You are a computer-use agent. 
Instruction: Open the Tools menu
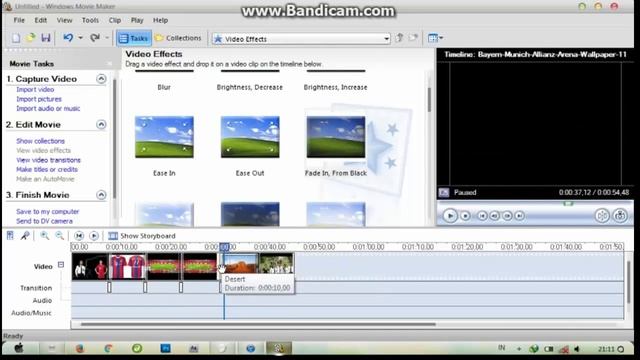(x=90, y=20)
